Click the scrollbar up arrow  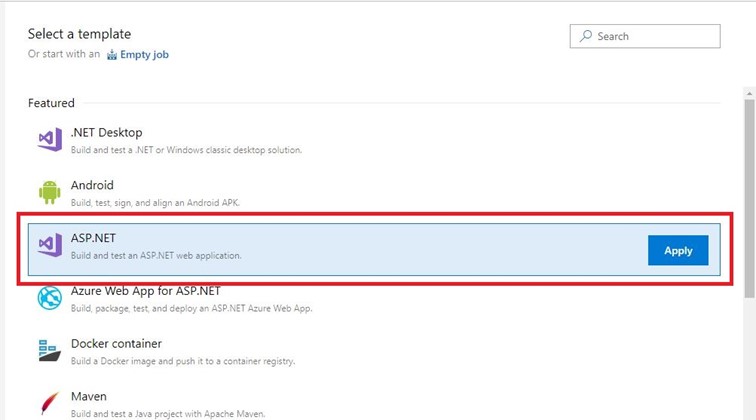(749, 93)
